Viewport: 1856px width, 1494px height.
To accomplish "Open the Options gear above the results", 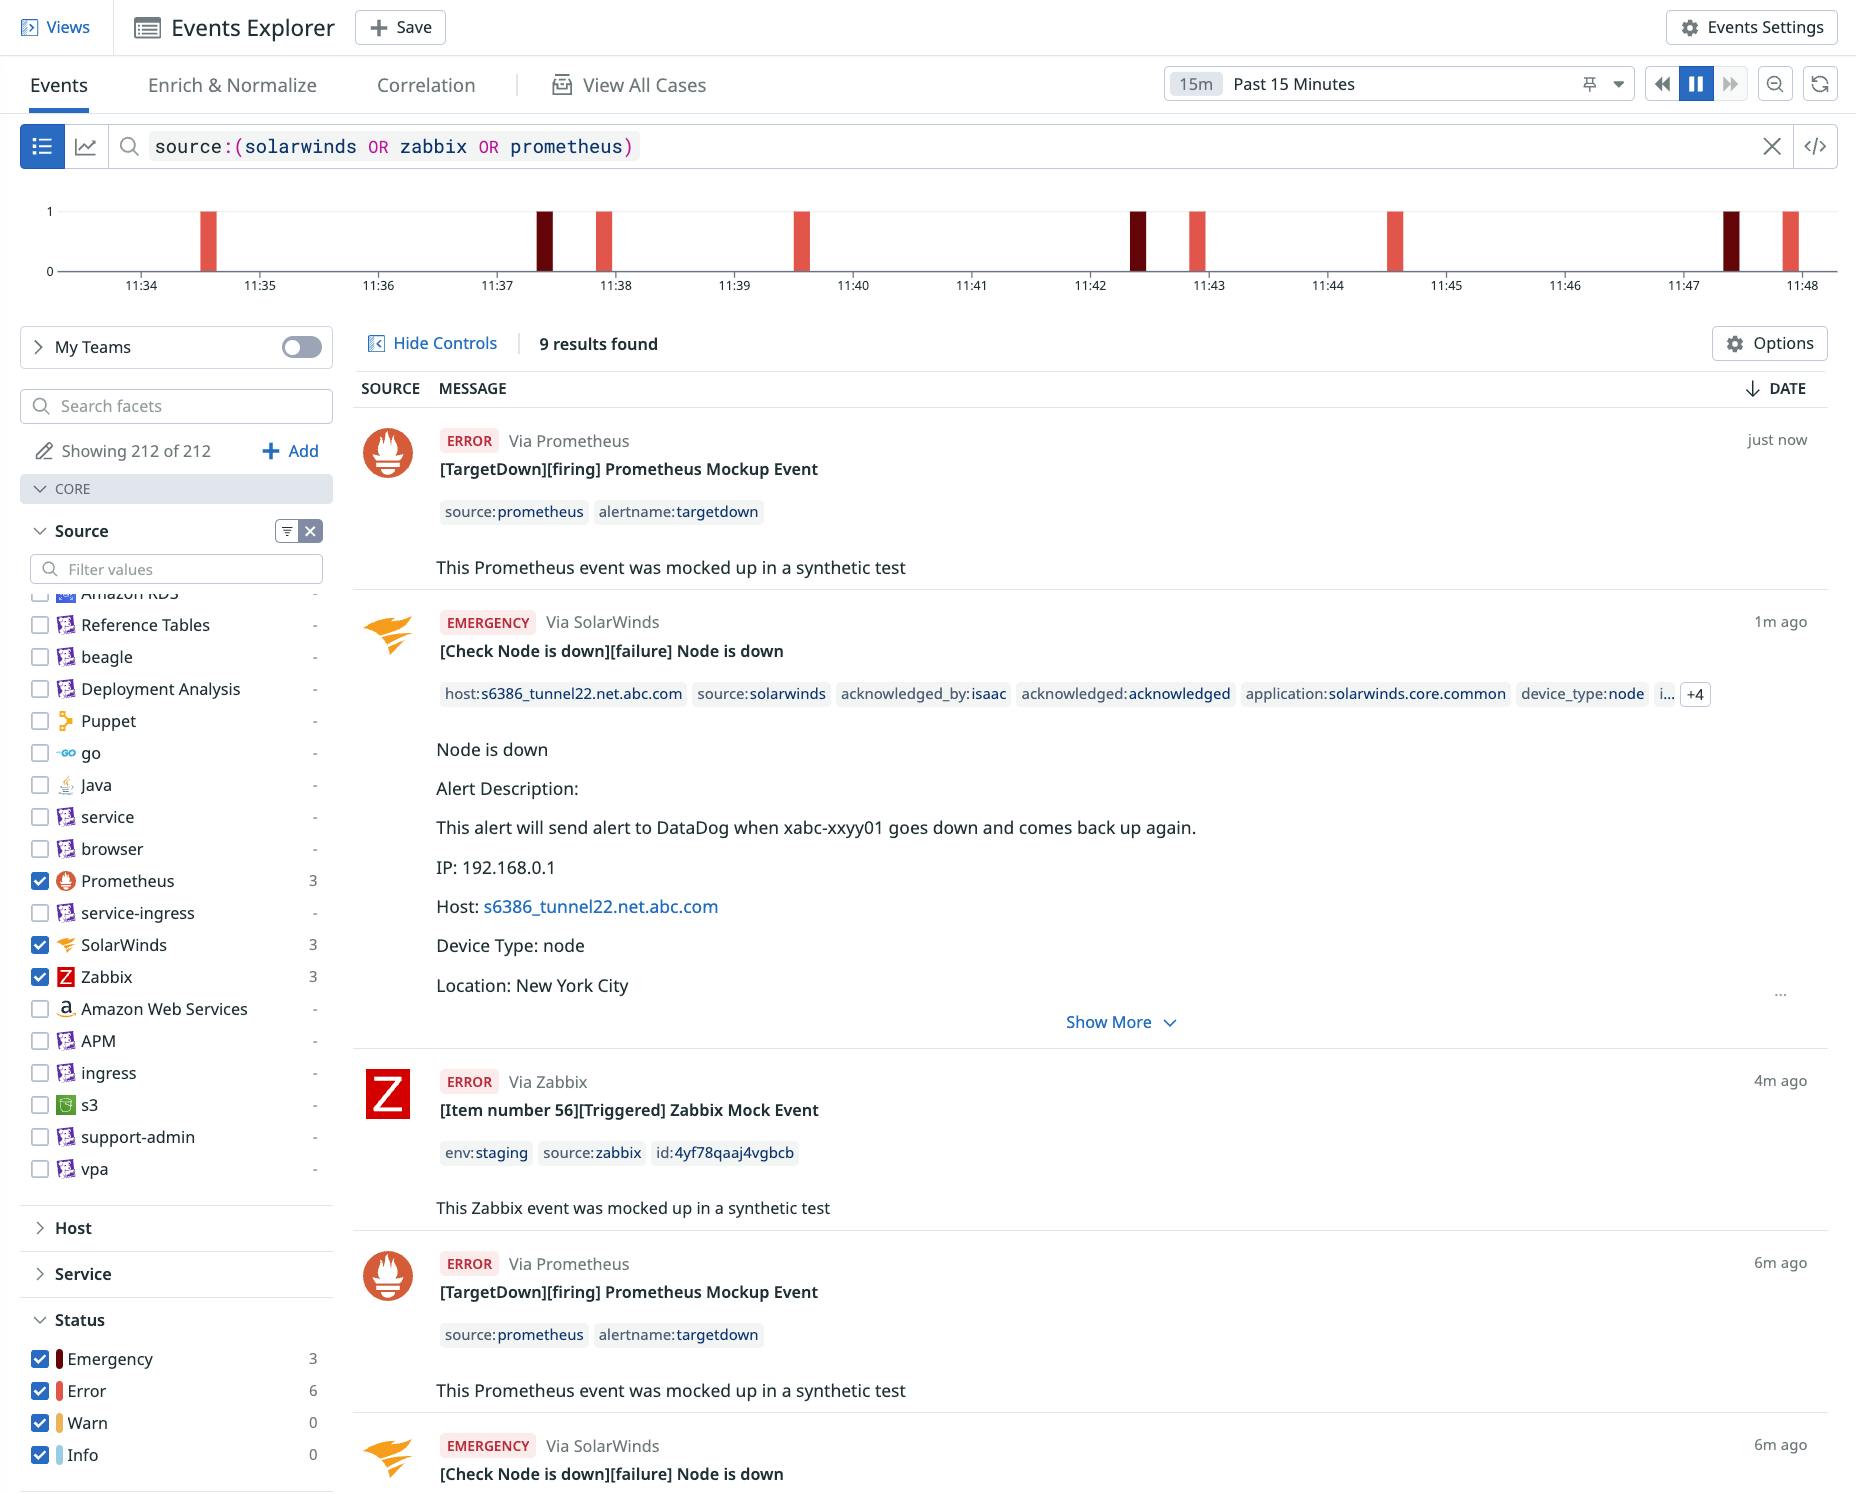I will (1769, 343).
